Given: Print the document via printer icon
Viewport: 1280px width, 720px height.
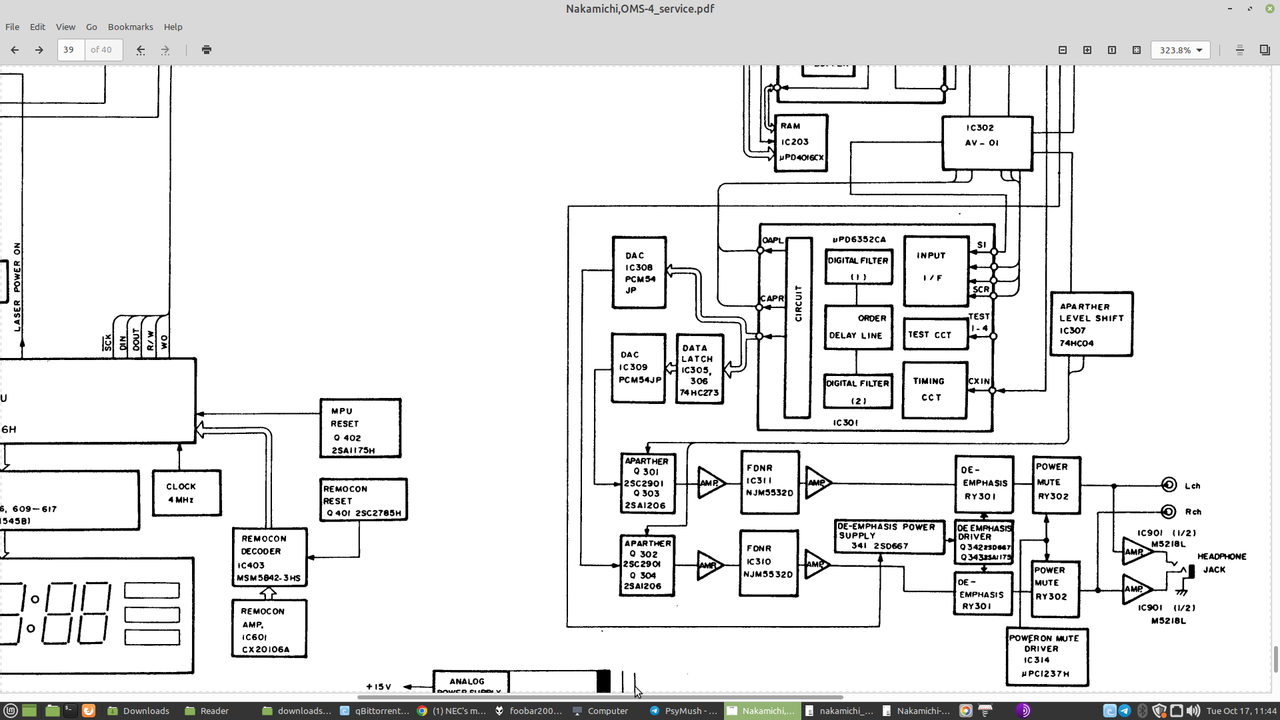Looking at the screenshot, I should pyautogui.click(x=206, y=49).
